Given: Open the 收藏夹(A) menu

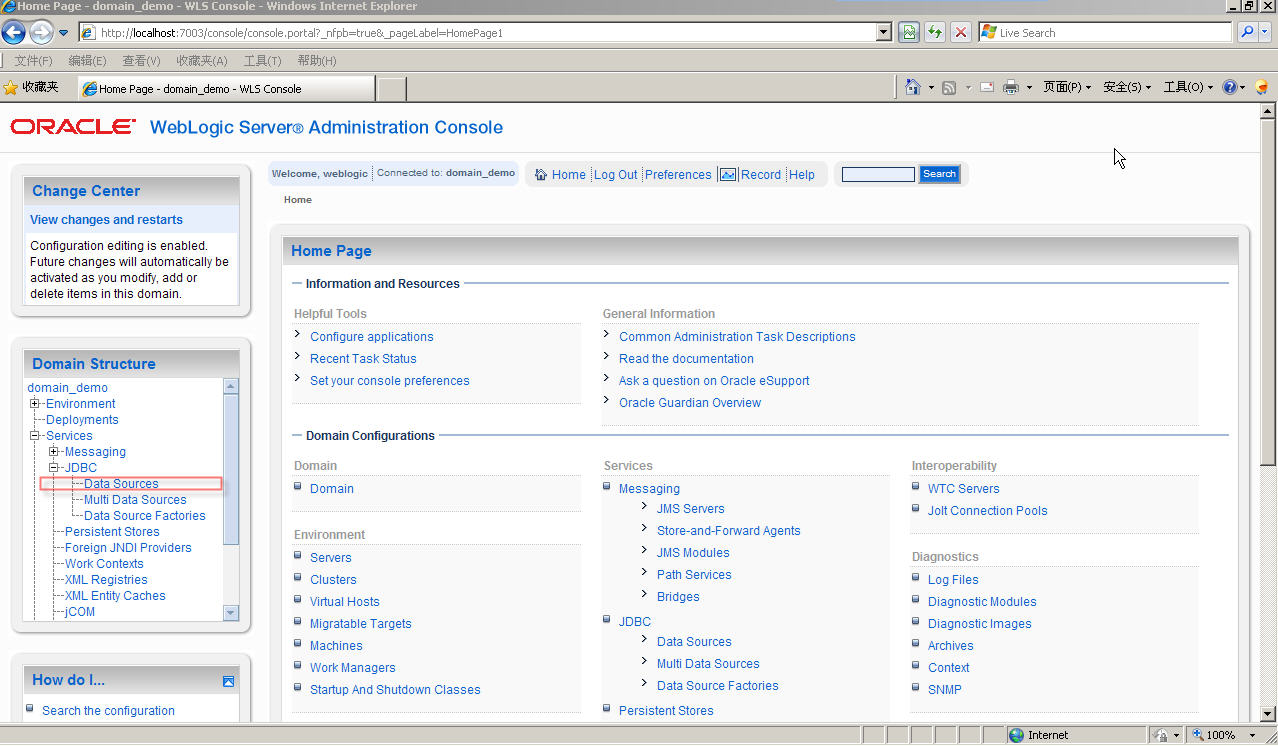Looking at the screenshot, I should (202, 61).
